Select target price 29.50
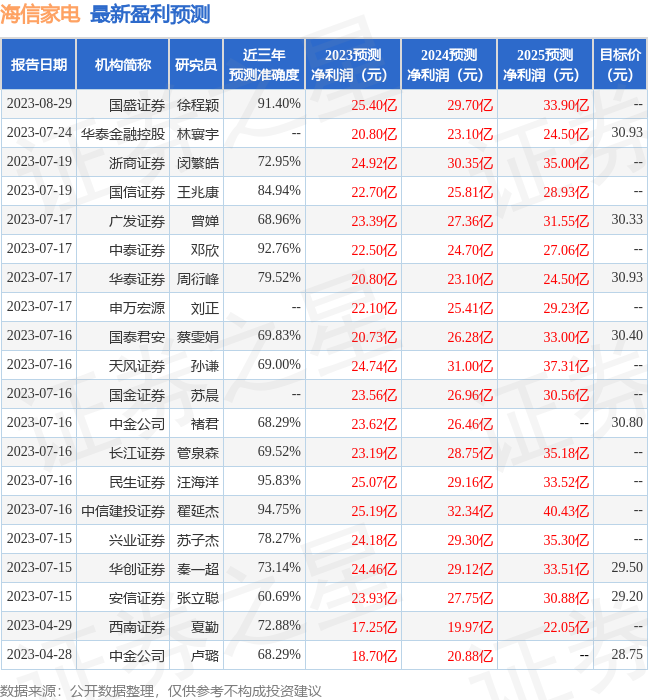648x700 pixels. (627, 568)
